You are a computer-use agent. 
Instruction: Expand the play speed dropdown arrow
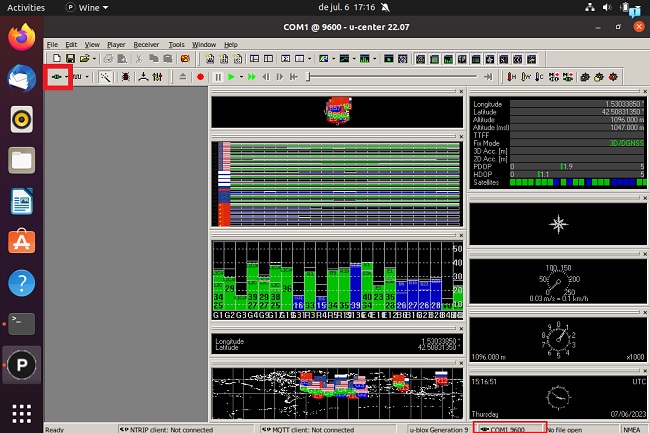click(x=241, y=77)
